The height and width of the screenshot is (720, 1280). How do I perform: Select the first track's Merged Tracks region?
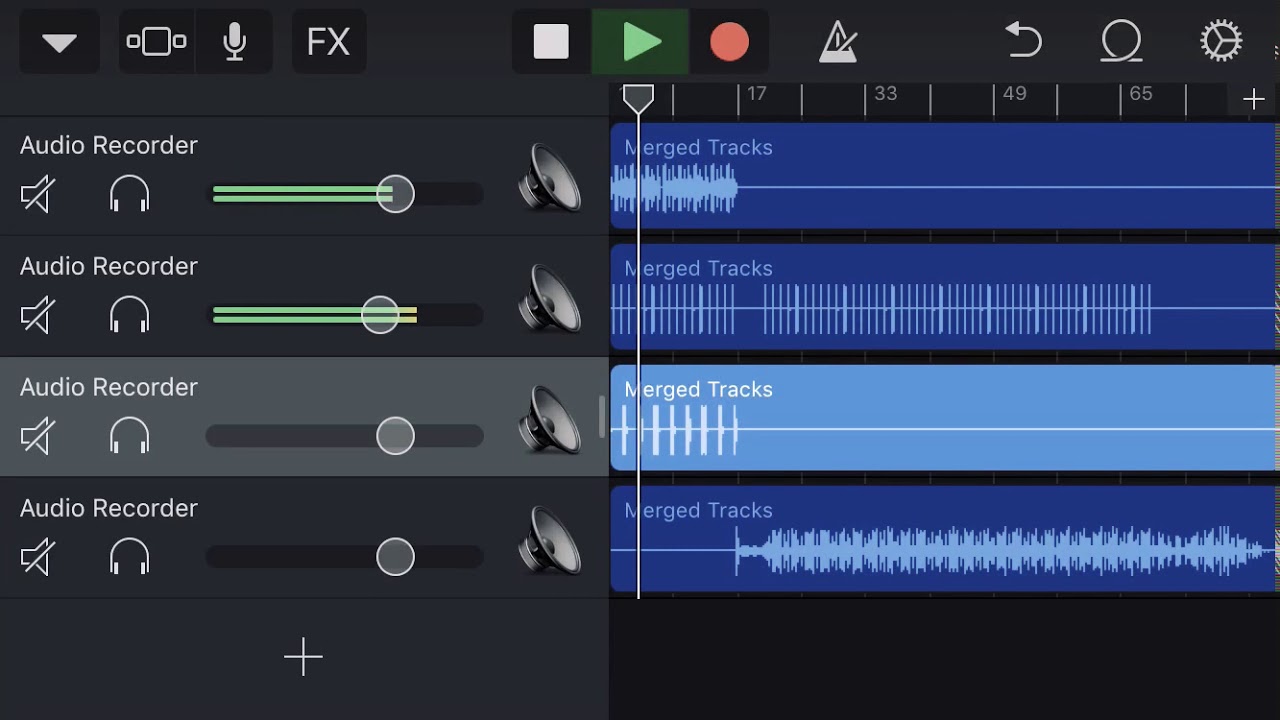click(x=944, y=176)
